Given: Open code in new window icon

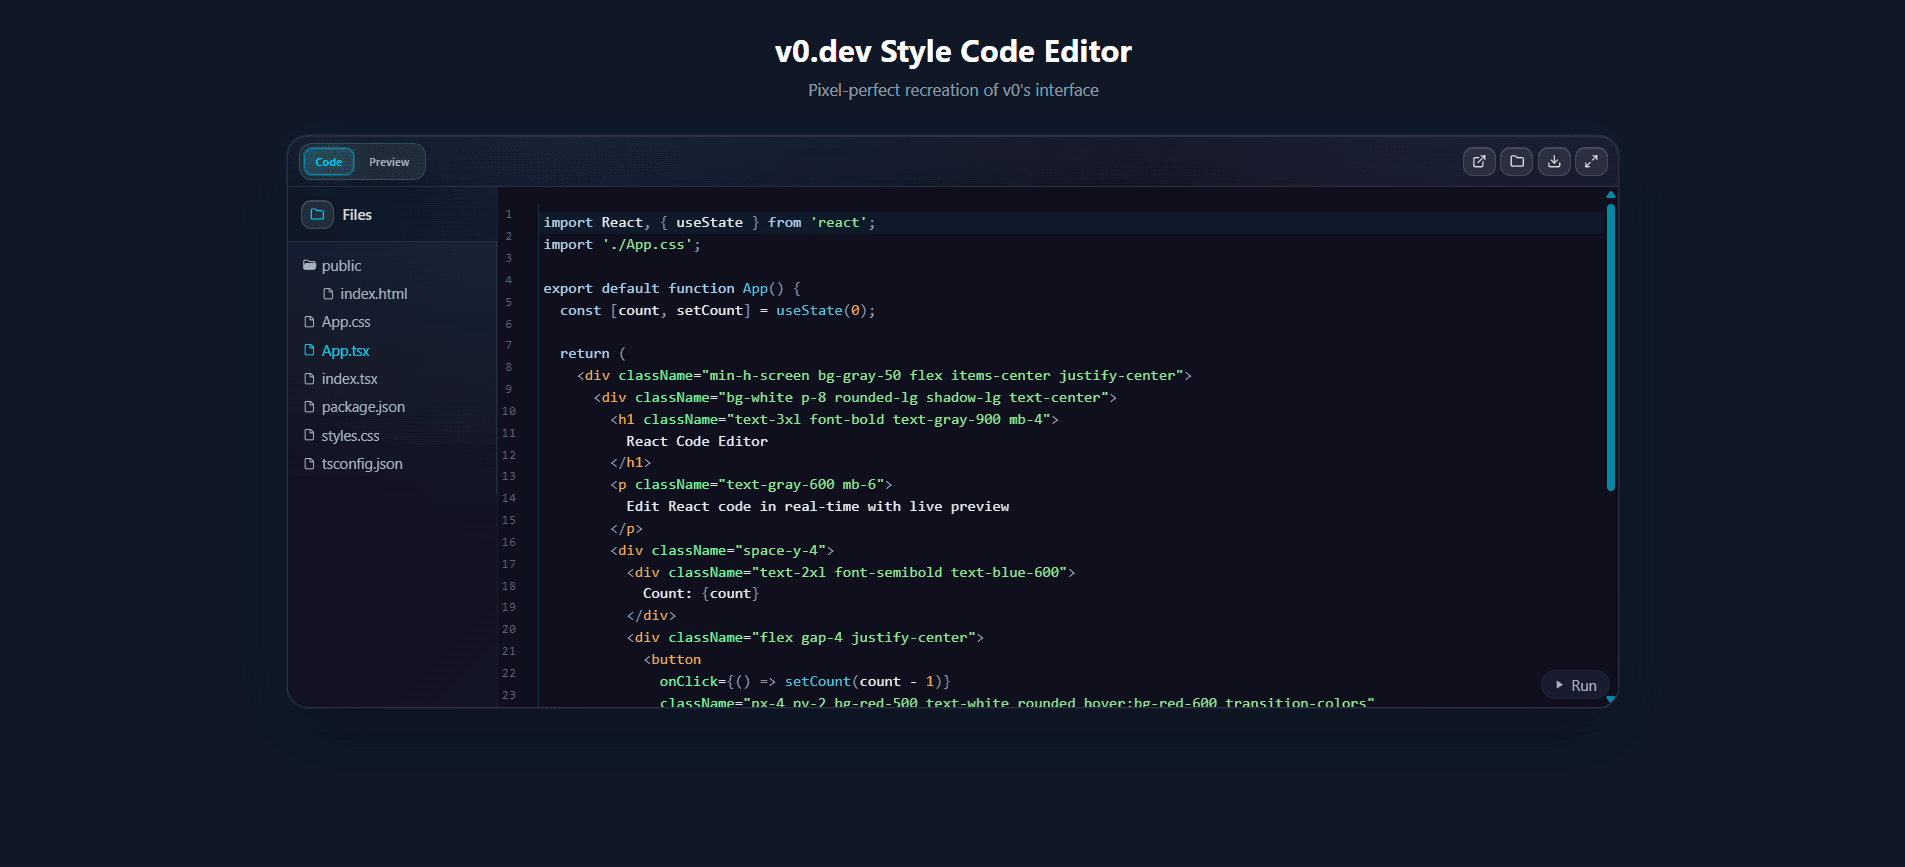Looking at the screenshot, I should pos(1479,161).
